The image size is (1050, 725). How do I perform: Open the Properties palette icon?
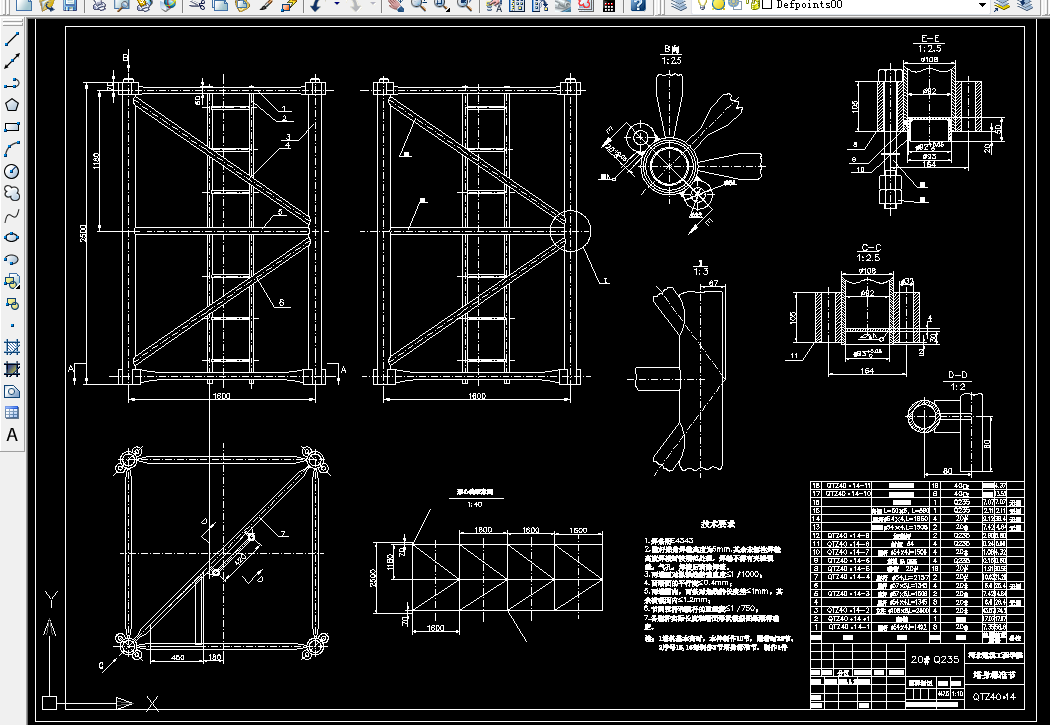pos(494,5)
